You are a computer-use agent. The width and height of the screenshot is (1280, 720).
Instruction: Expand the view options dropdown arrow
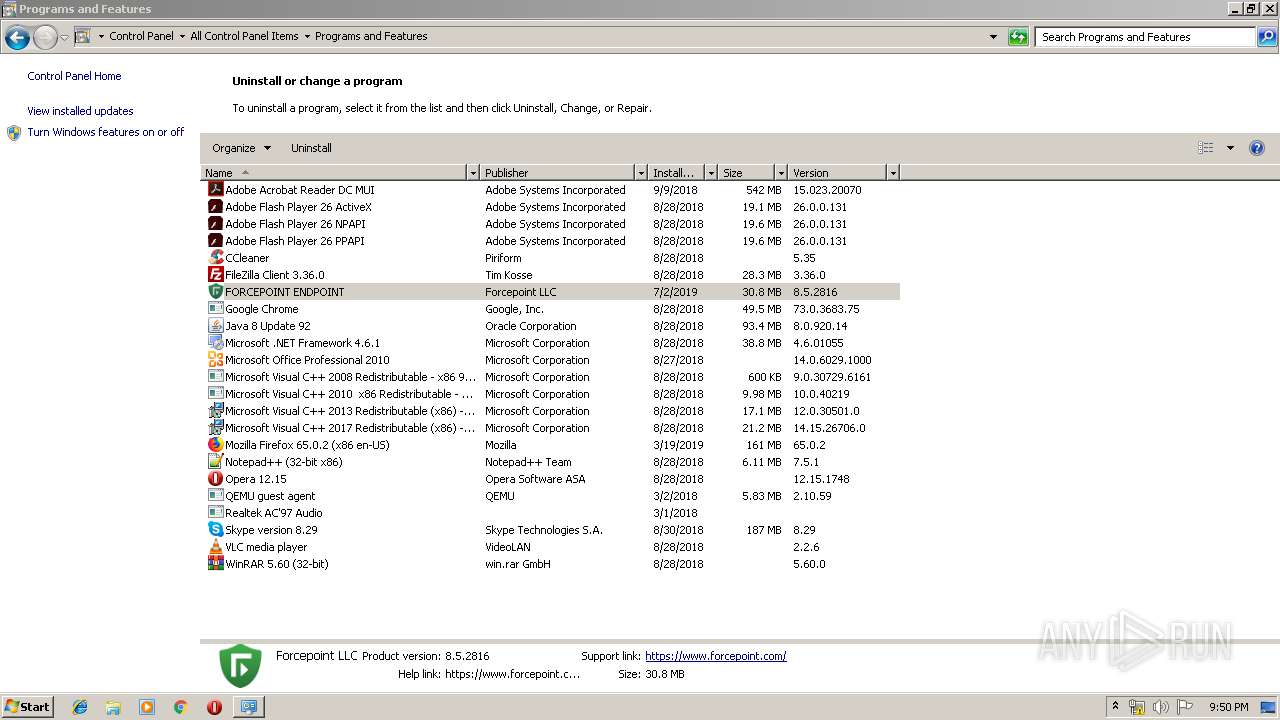coord(1230,148)
